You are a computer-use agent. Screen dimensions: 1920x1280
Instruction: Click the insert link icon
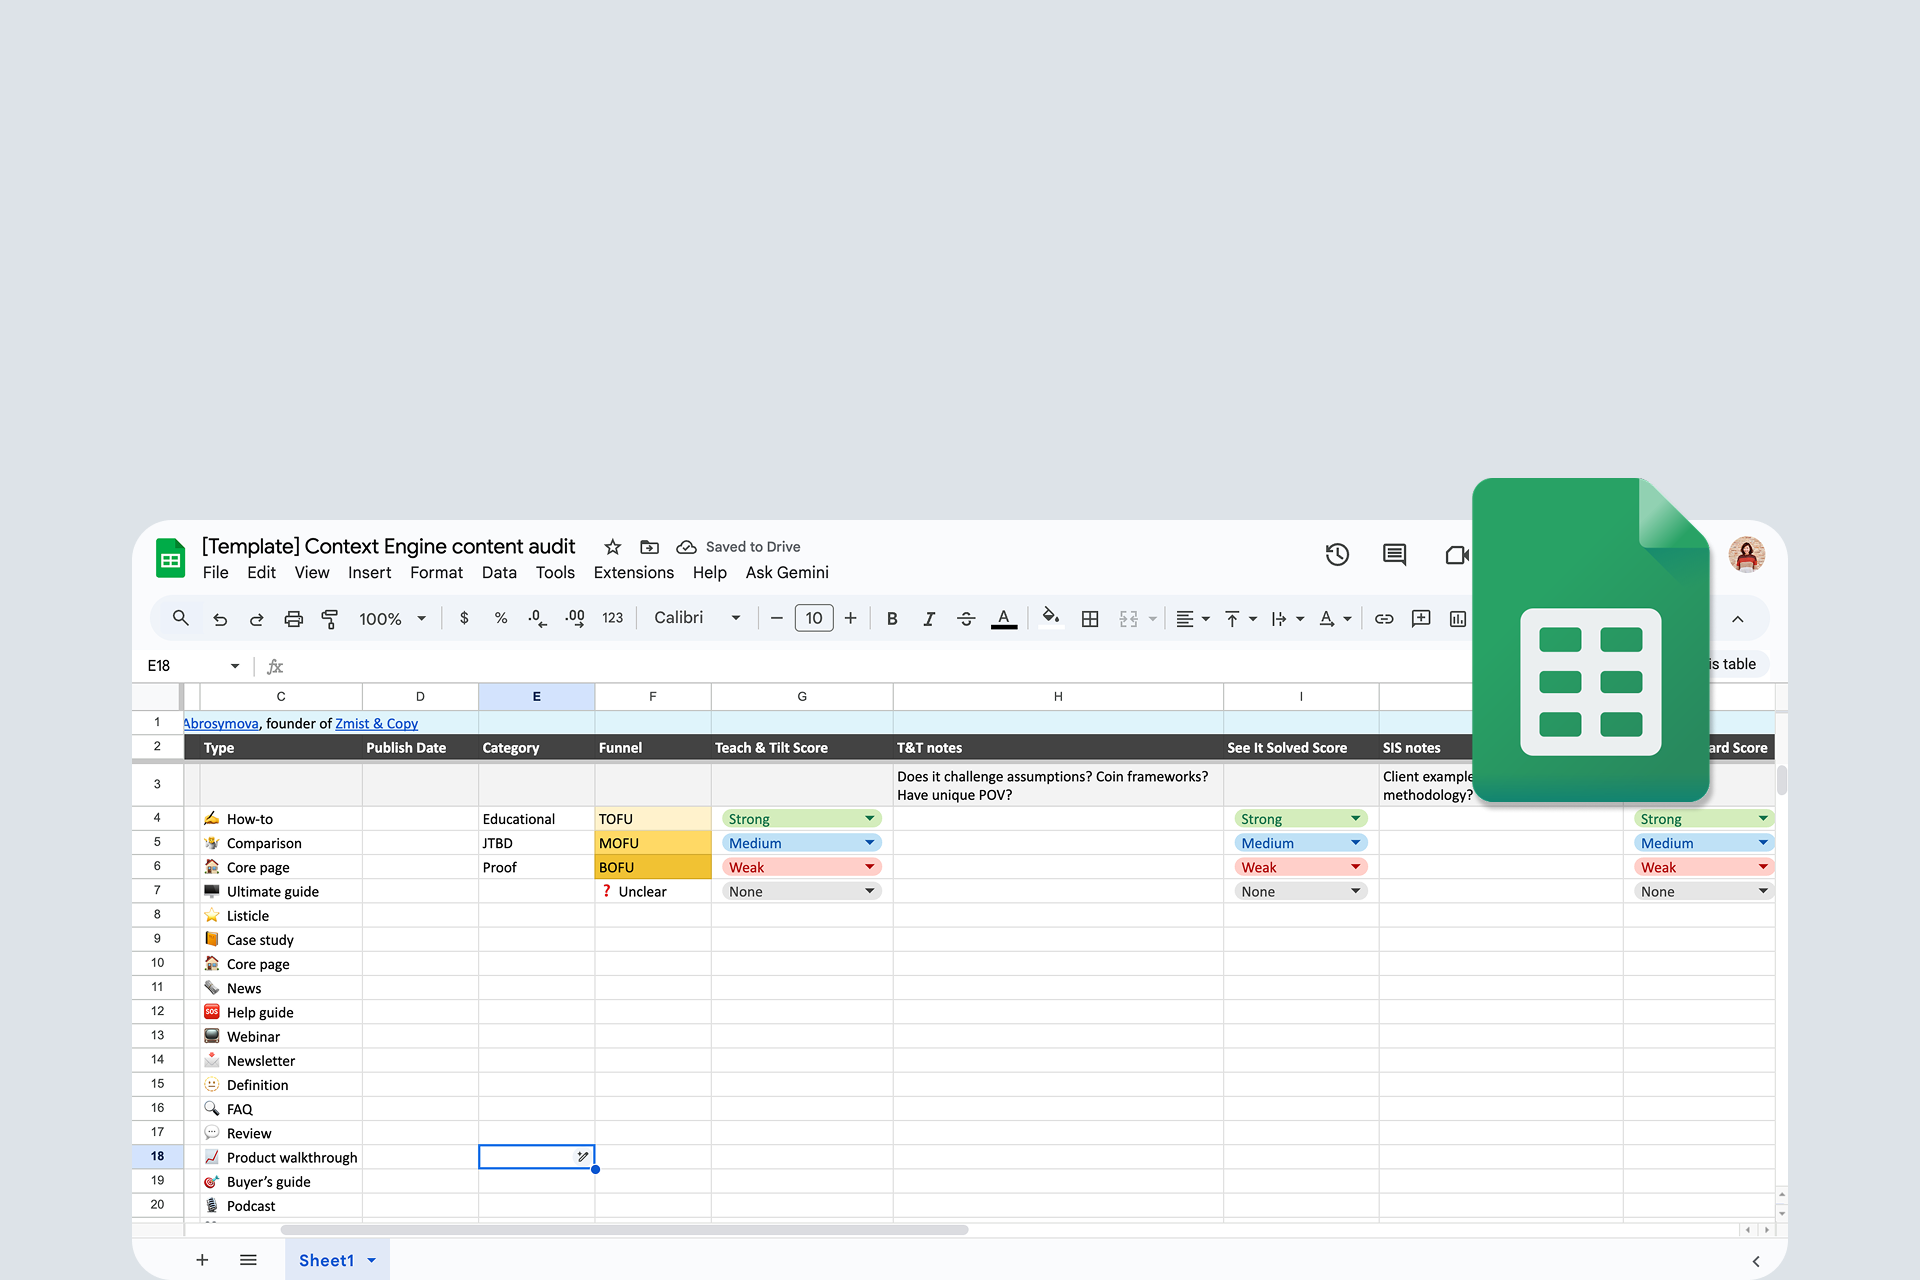pos(1384,619)
